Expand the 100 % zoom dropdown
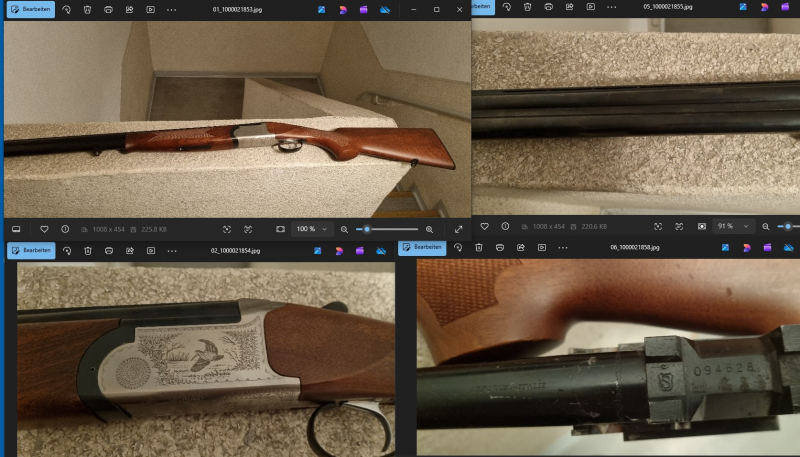 [x=325, y=229]
